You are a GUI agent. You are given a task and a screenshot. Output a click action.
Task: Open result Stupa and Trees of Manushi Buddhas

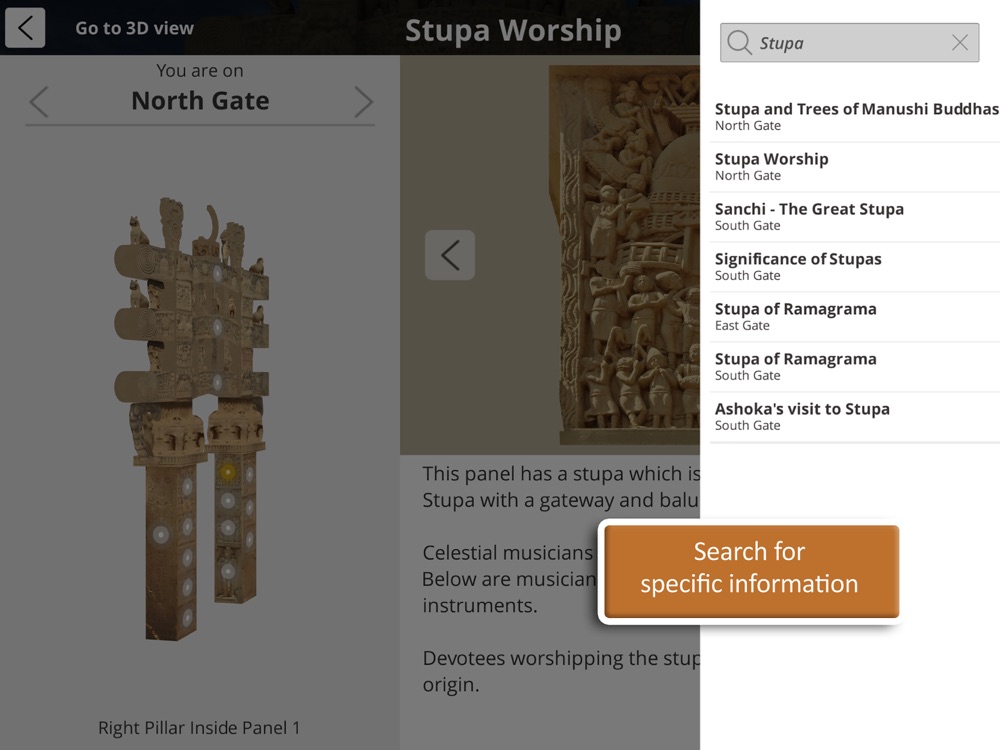855,117
